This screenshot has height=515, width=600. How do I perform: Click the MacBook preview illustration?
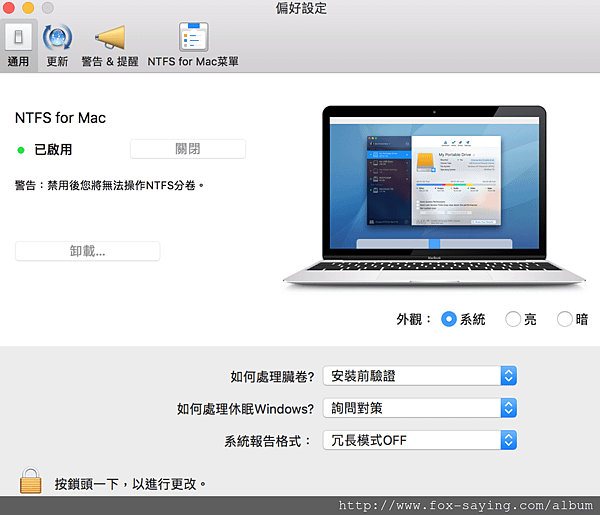click(434, 196)
